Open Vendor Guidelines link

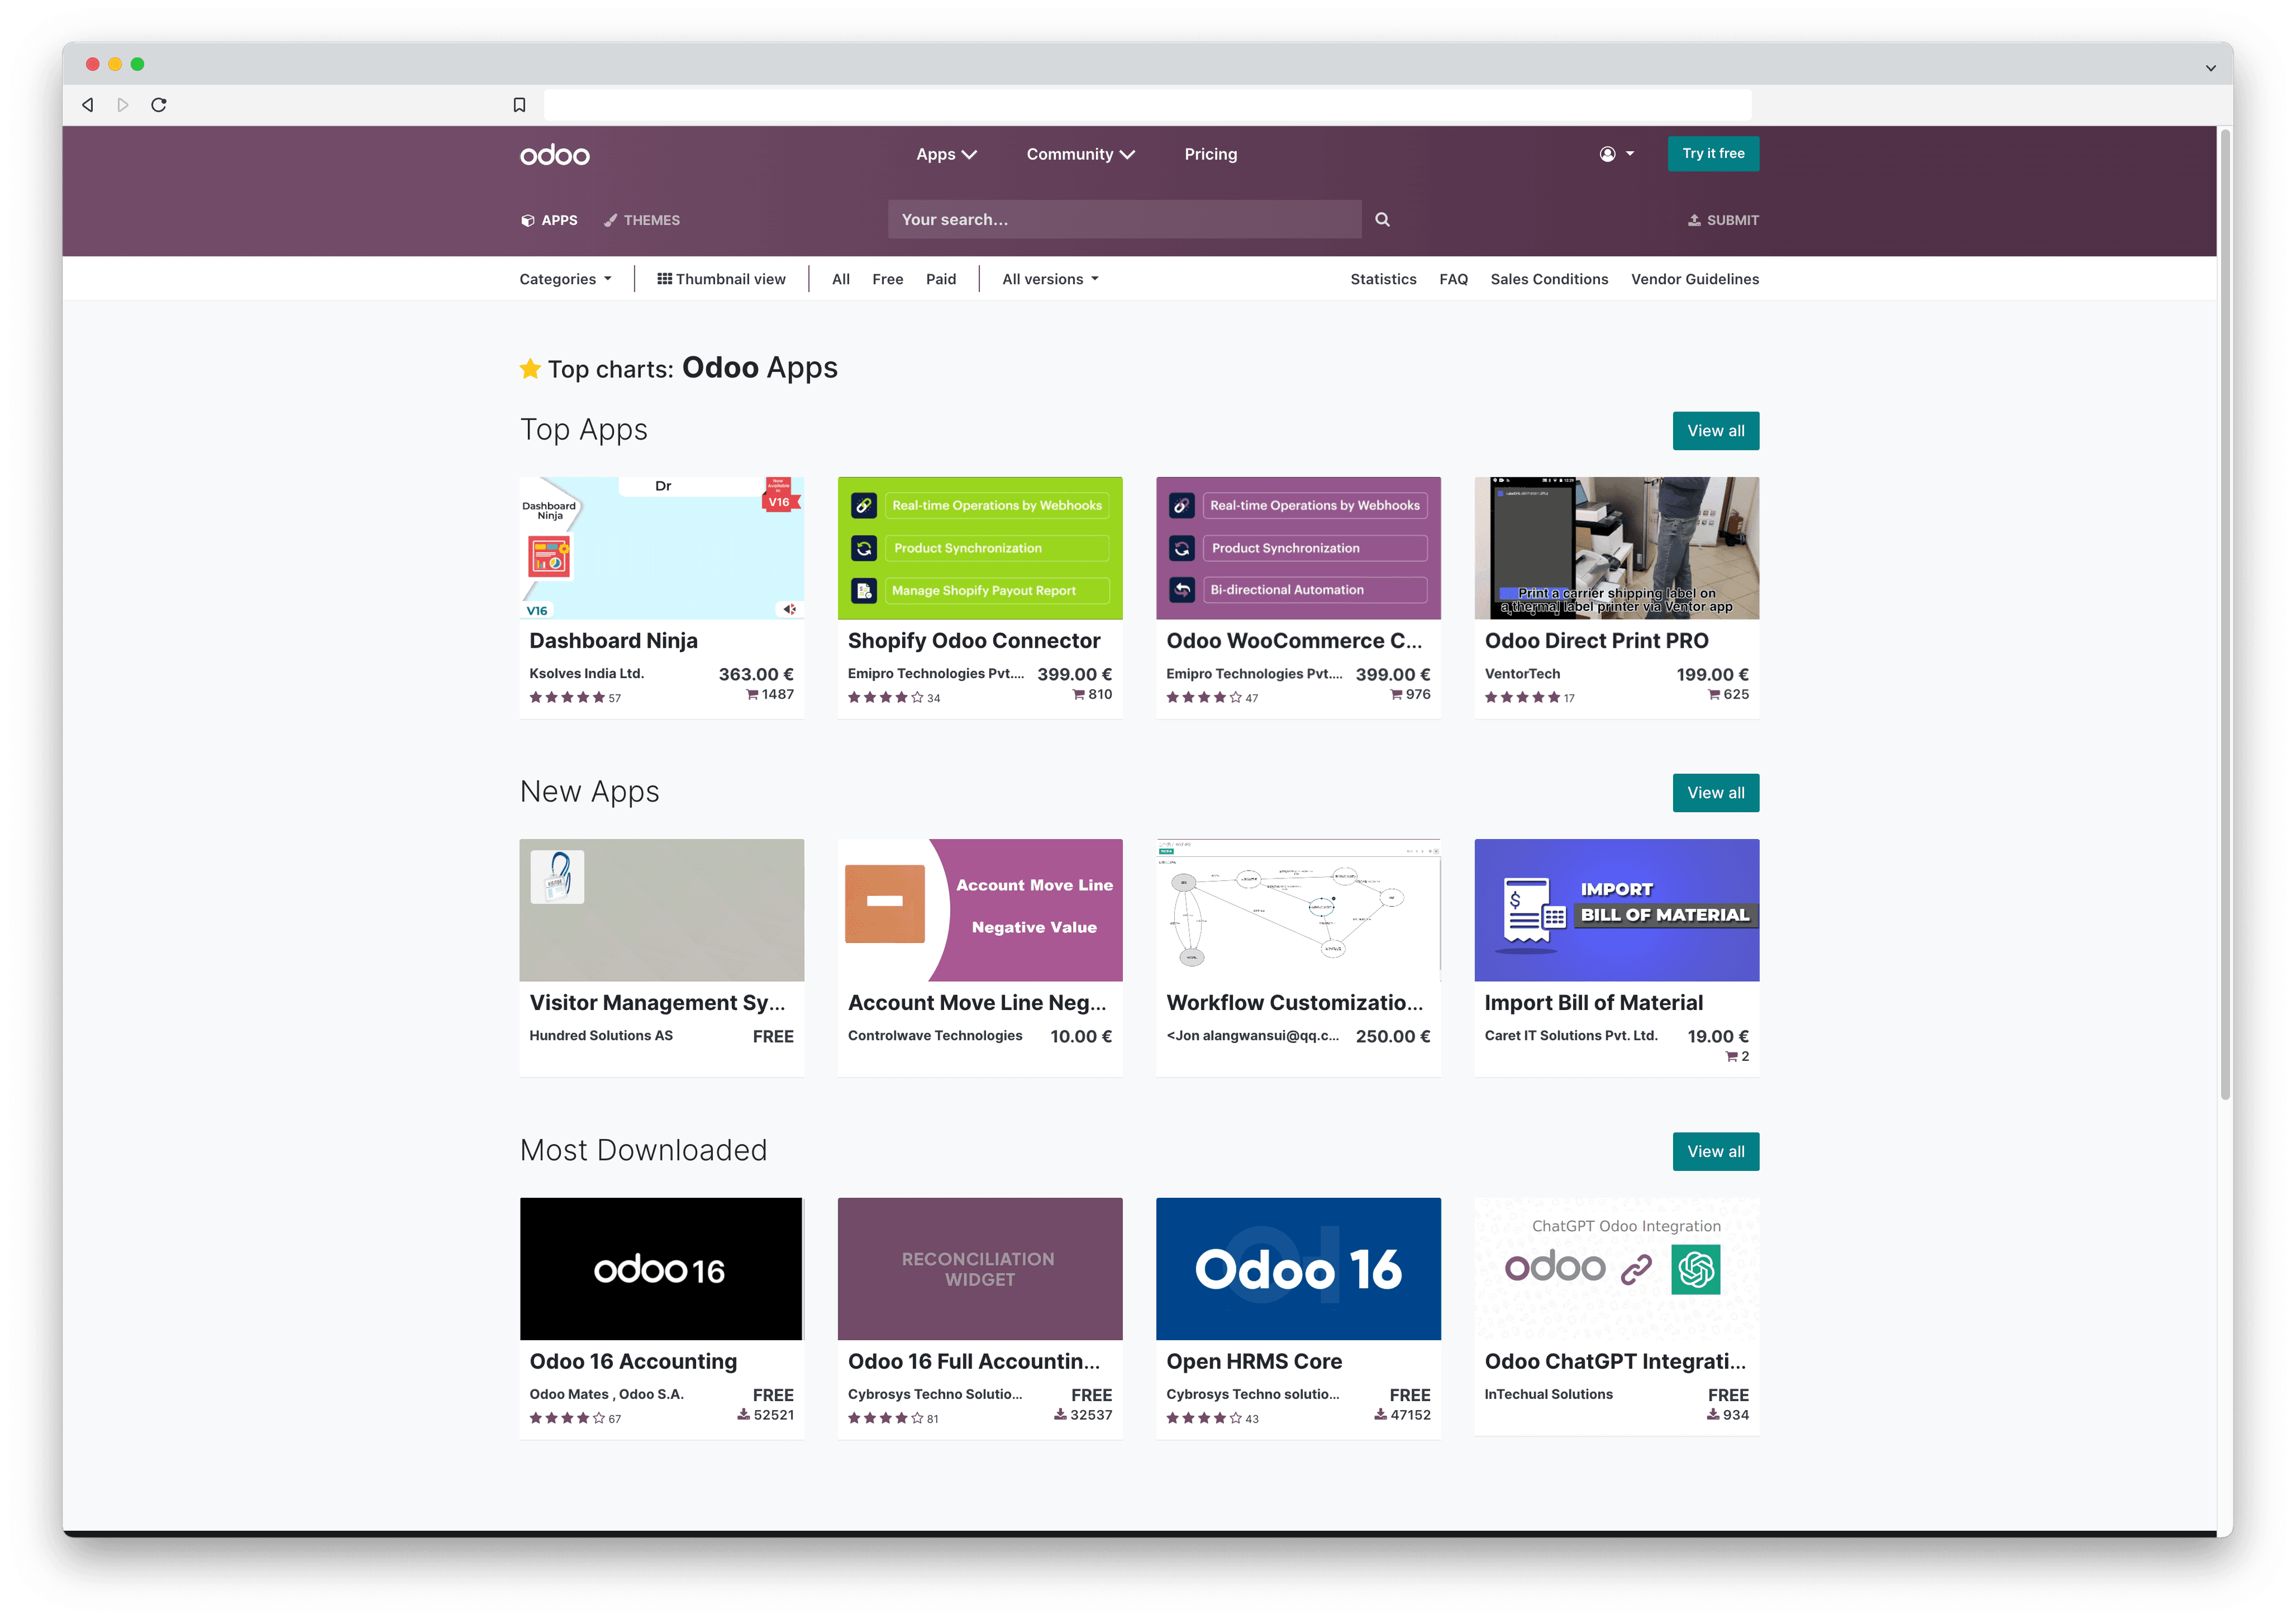[x=1694, y=279]
